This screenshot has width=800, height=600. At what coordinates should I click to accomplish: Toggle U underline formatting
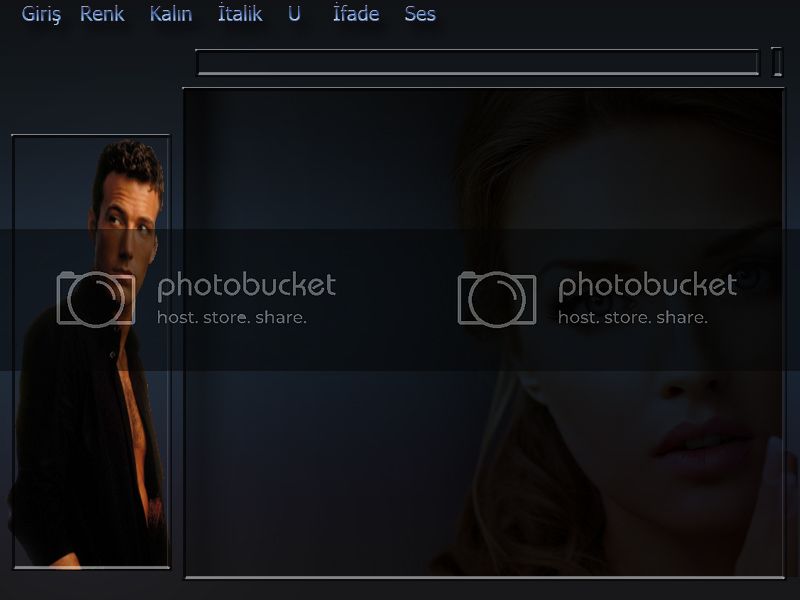click(294, 14)
